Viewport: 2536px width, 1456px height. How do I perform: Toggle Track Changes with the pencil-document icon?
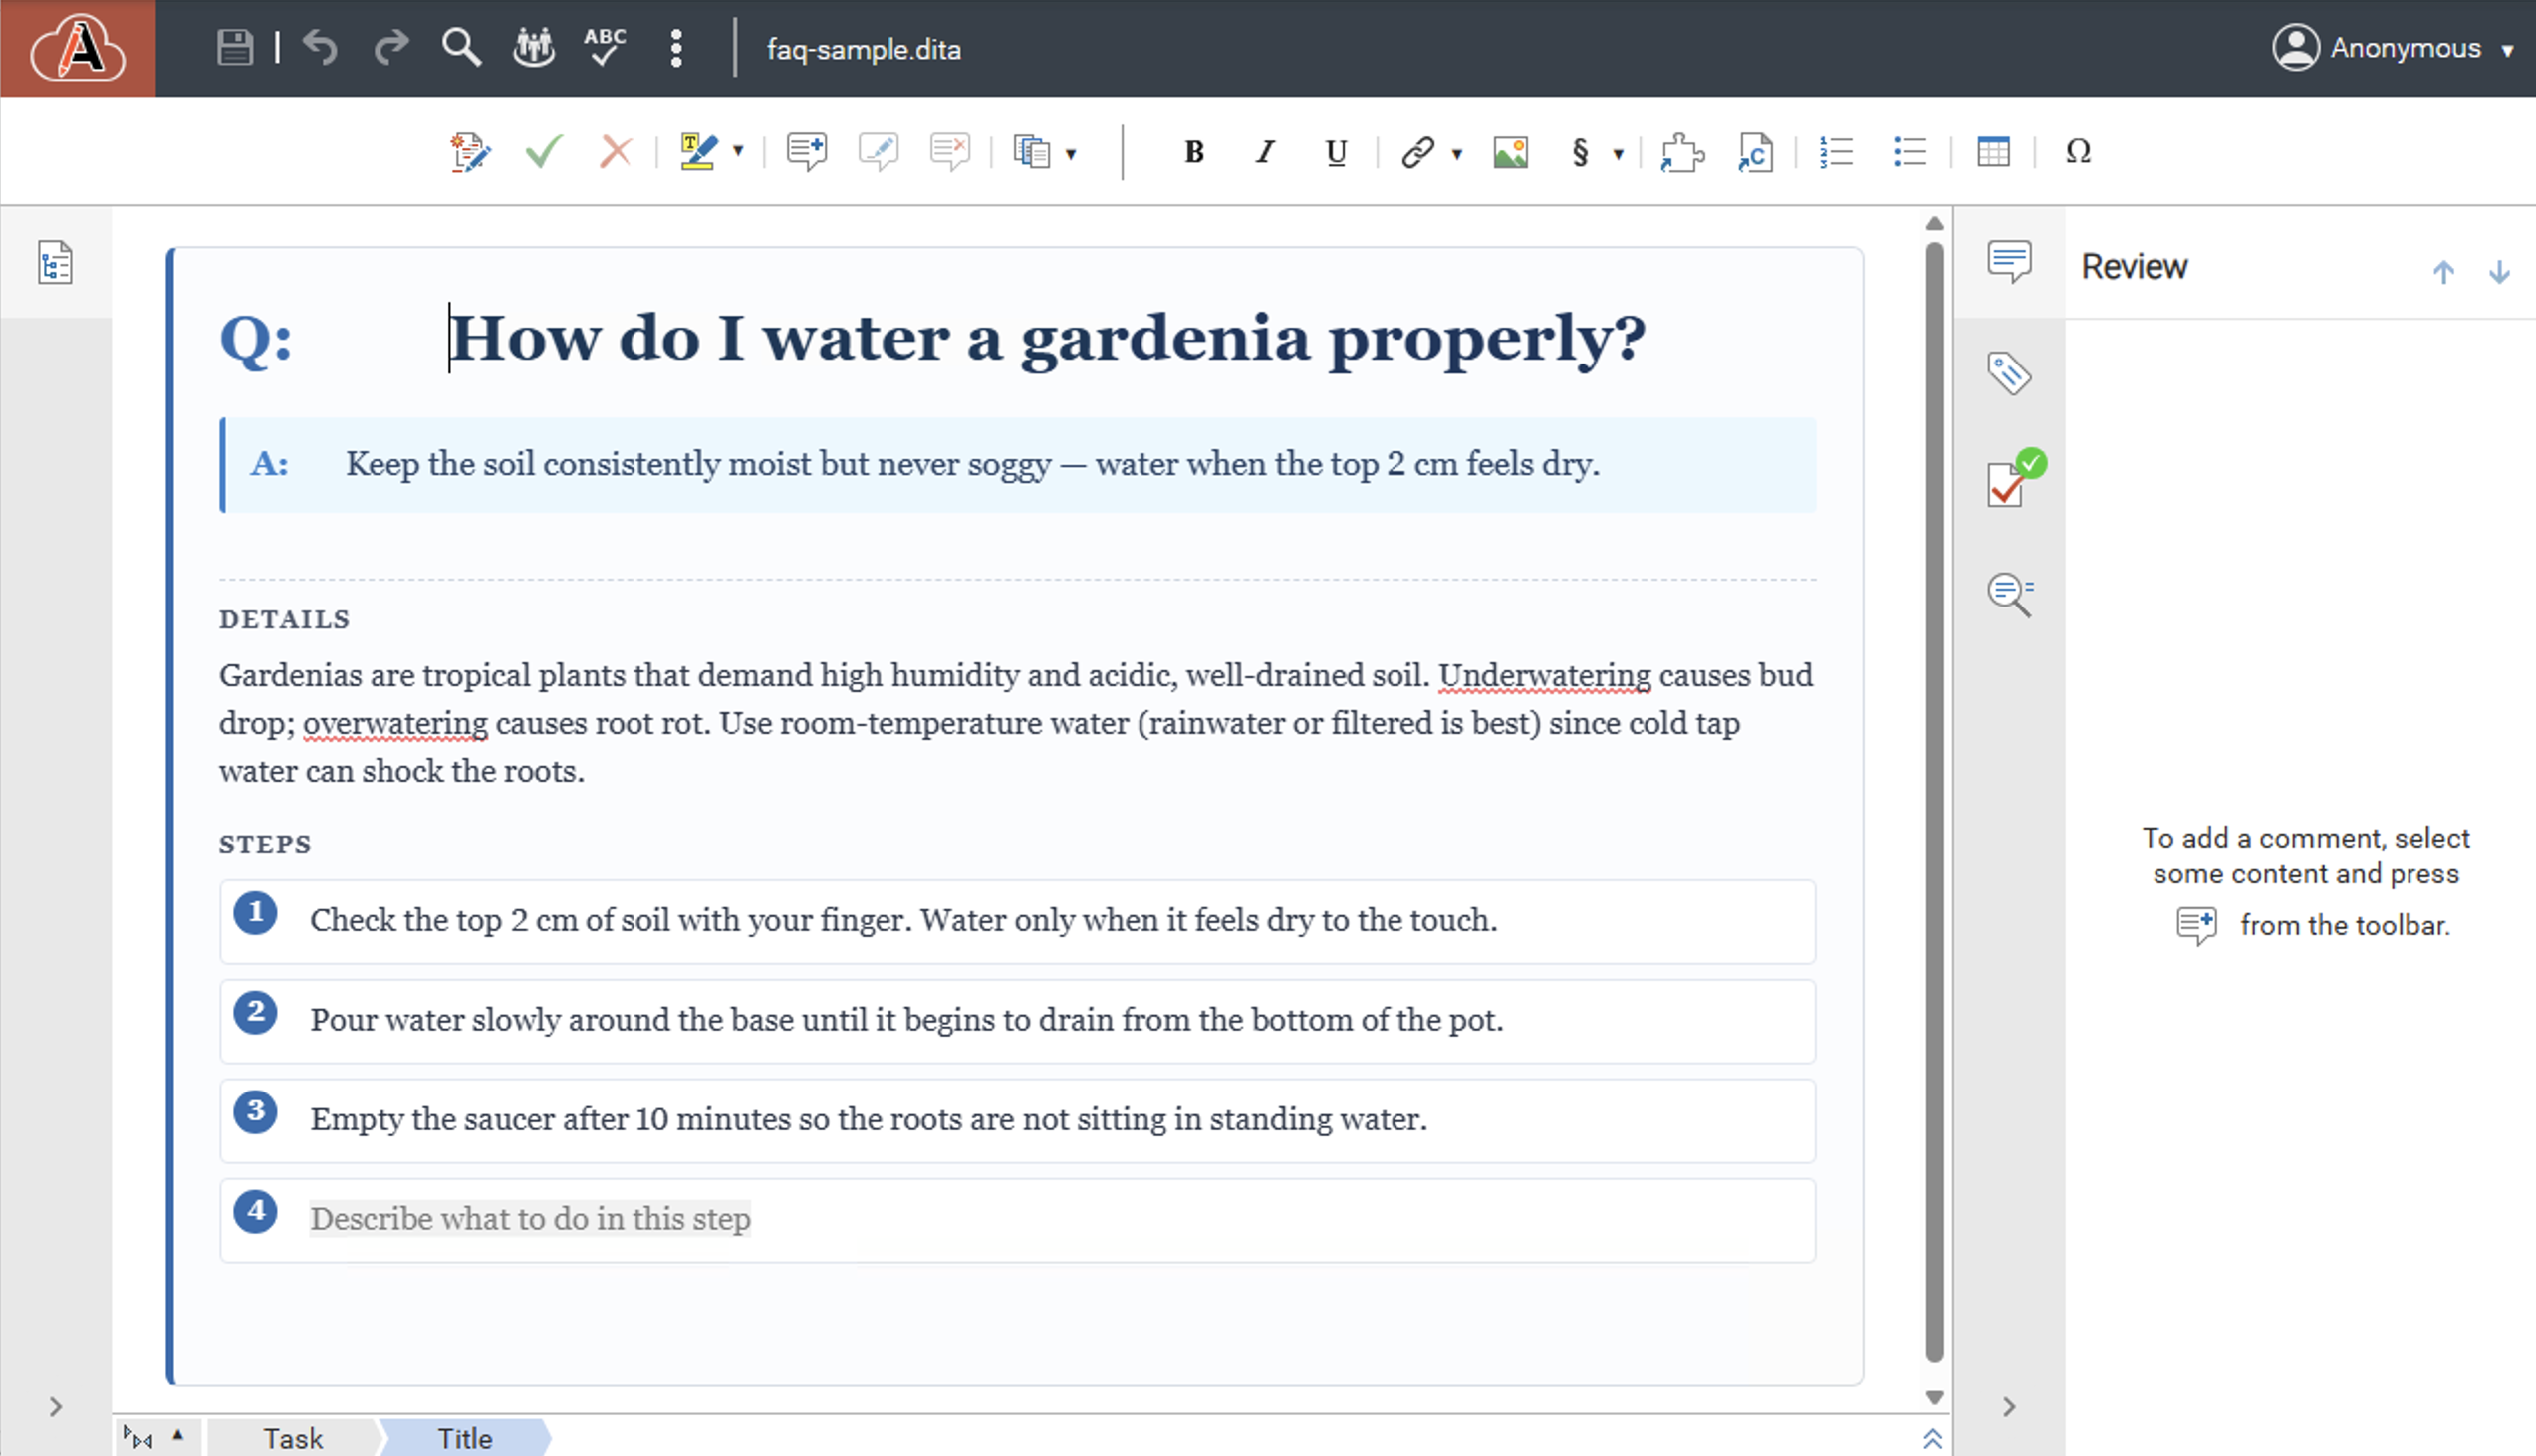click(469, 153)
